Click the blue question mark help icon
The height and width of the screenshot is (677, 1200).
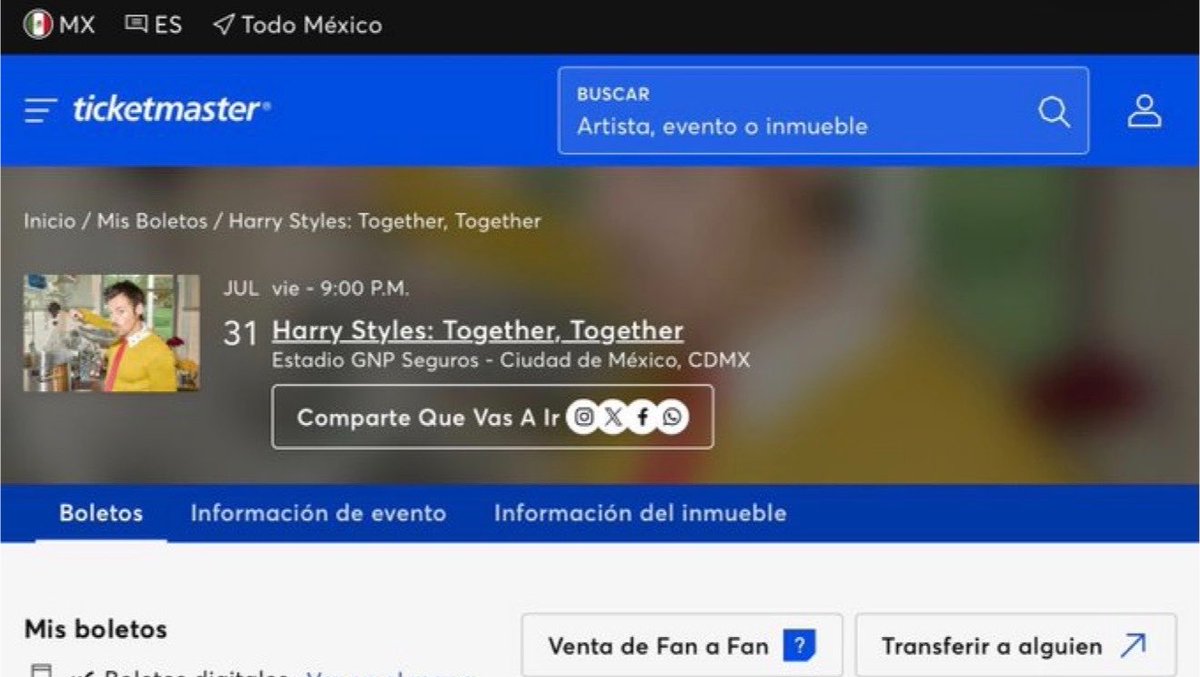(x=799, y=646)
